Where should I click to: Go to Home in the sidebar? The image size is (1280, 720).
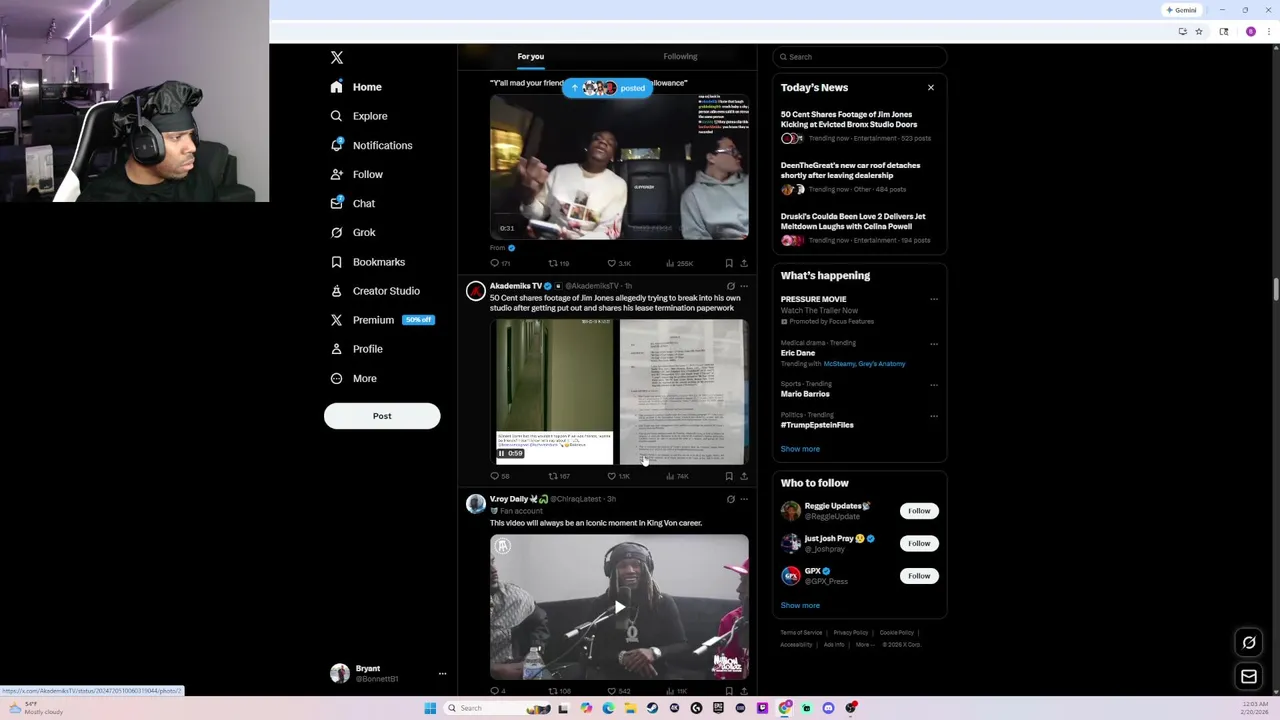[356, 87]
